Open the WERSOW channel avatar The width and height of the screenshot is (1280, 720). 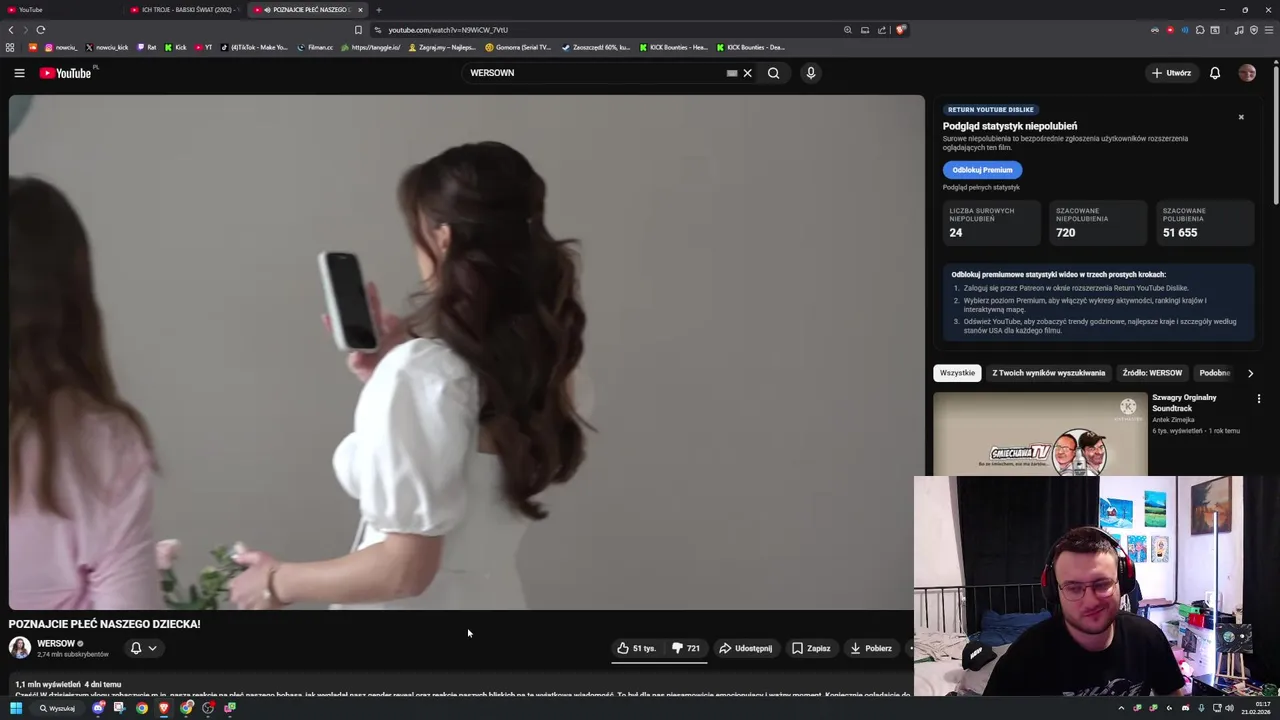pyautogui.click(x=20, y=648)
